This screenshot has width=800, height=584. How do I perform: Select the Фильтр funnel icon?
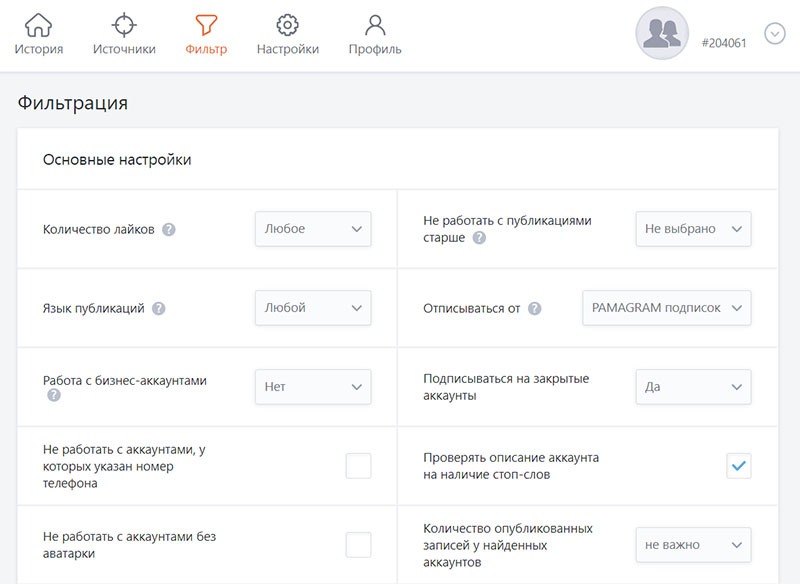(206, 25)
